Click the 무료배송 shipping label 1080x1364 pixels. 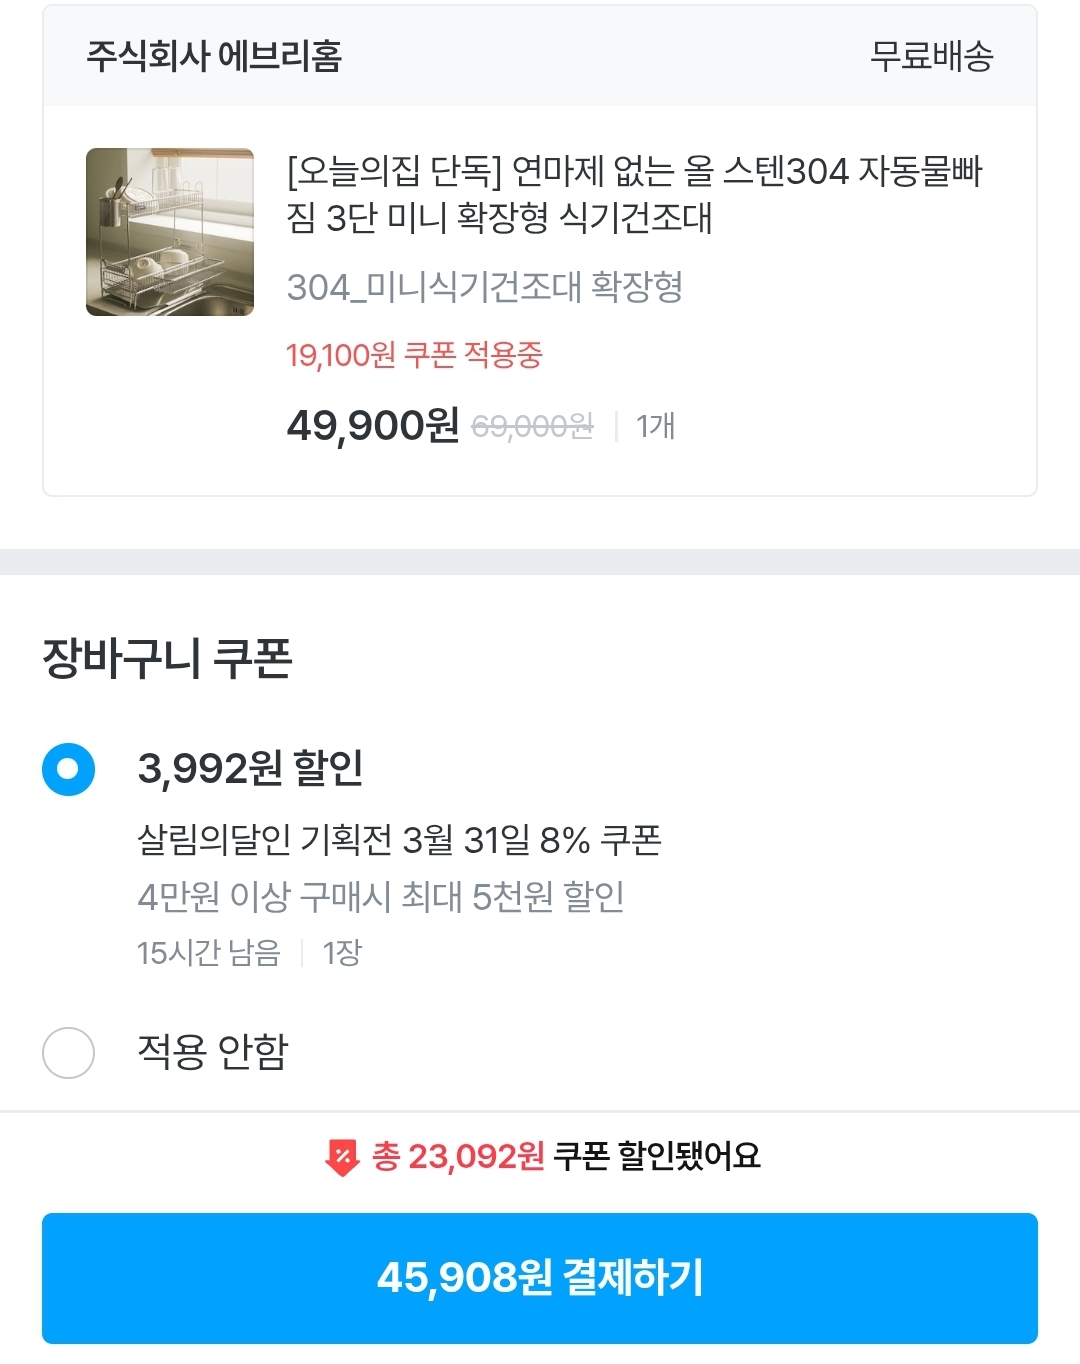[x=931, y=56]
